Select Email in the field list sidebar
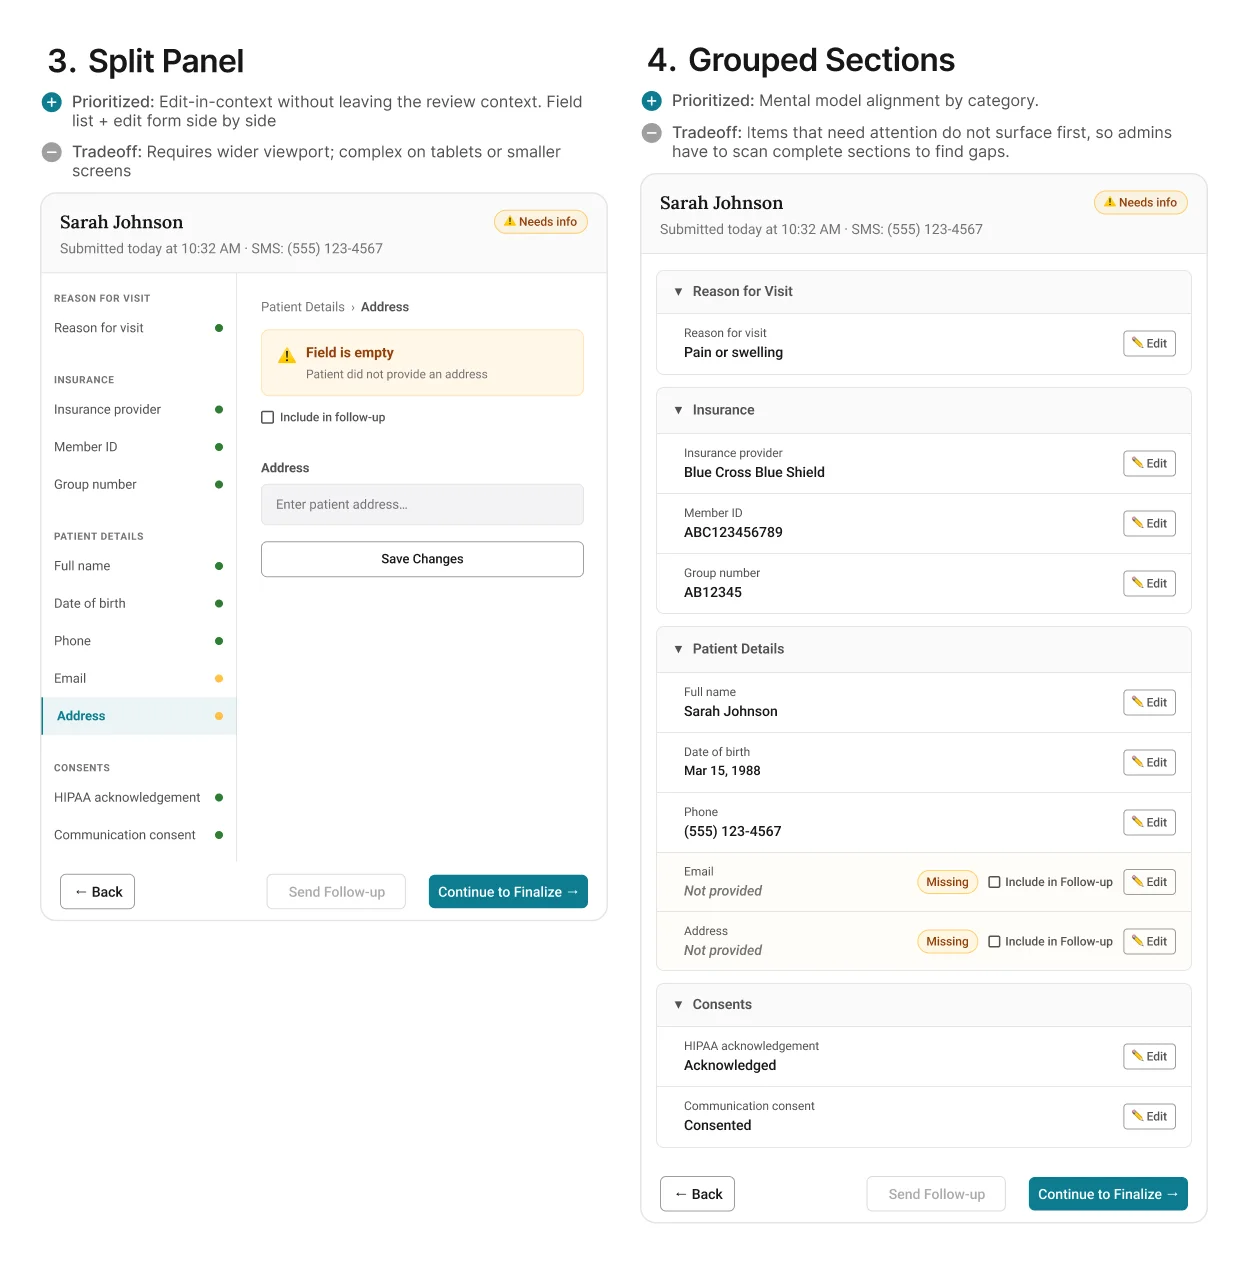Screen dimensions: 1248x1264 click(70, 679)
